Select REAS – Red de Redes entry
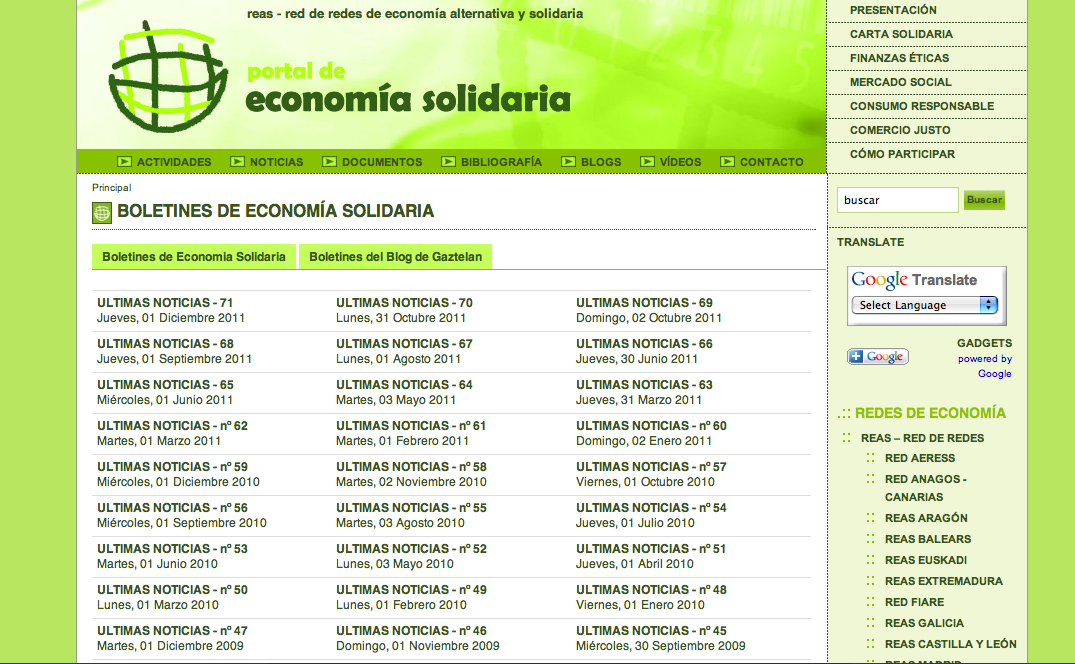1075x664 pixels. (x=922, y=438)
